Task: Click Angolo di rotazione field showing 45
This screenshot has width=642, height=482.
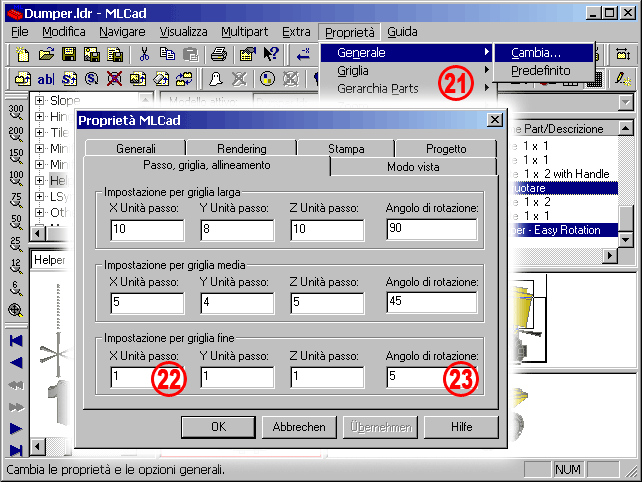Action: click(x=432, y=302)
